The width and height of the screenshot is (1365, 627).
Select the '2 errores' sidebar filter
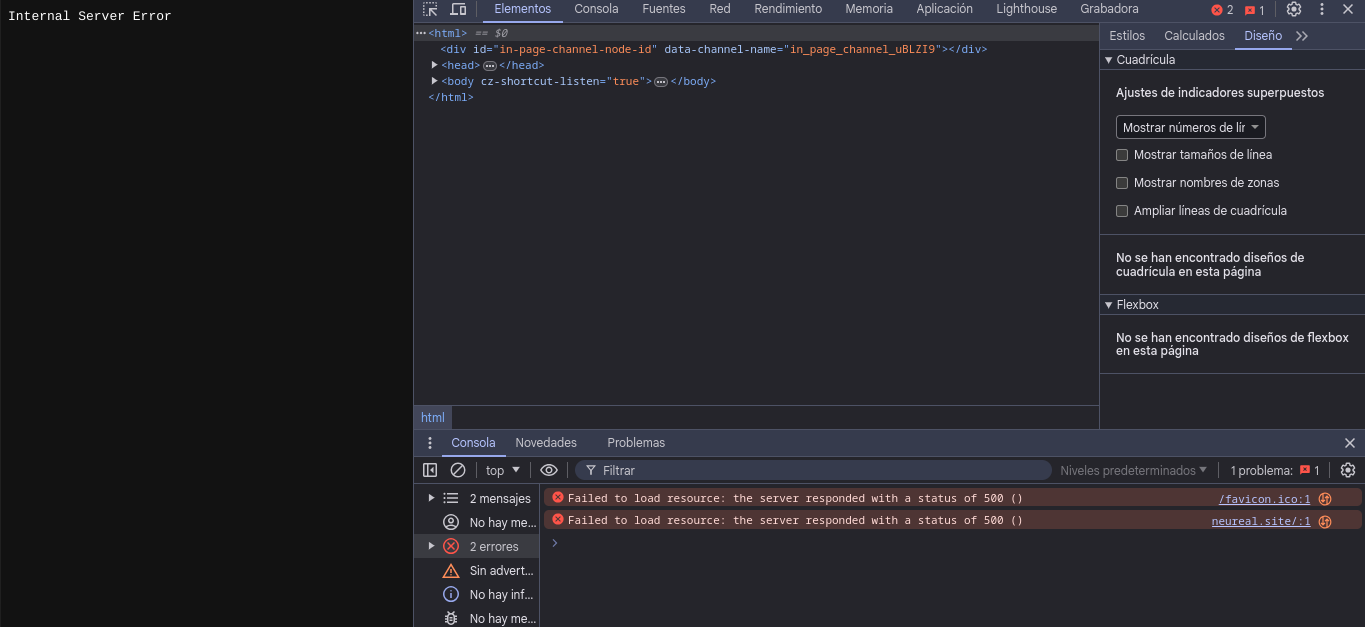[x=477, y=546]
